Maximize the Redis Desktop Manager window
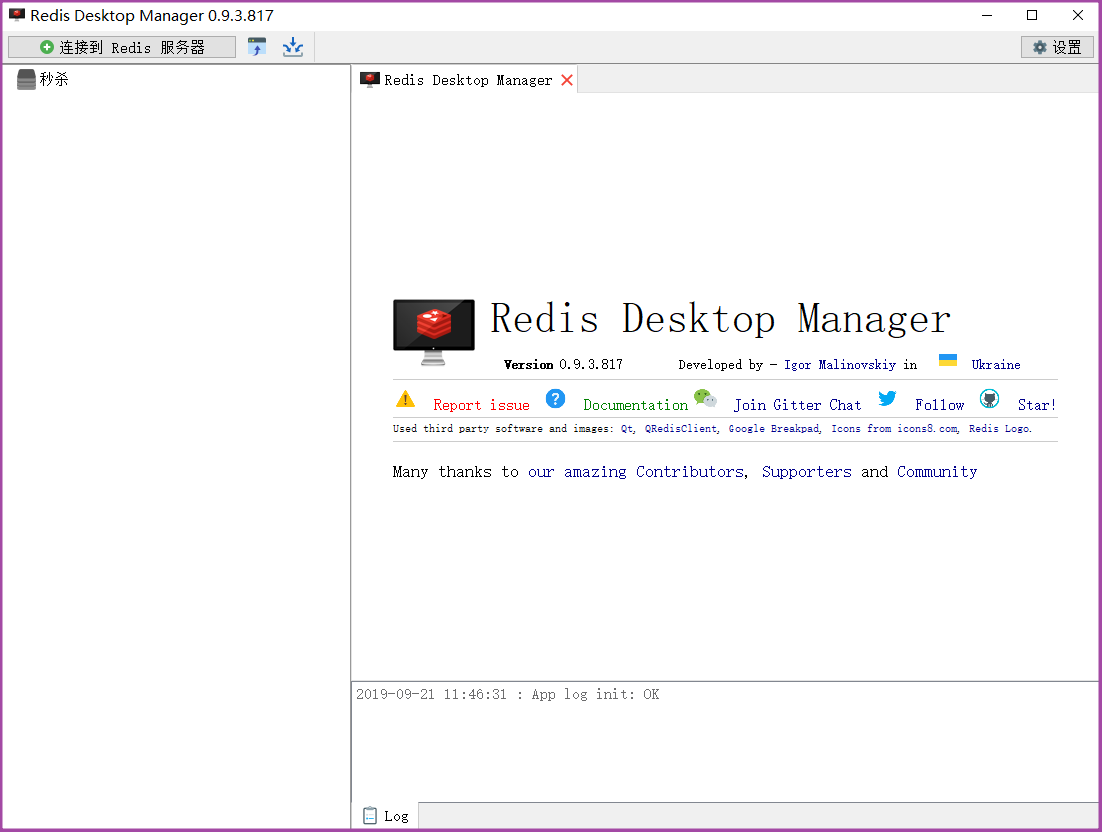Viewport: 1102px width, 832px height. [1032, 15]
